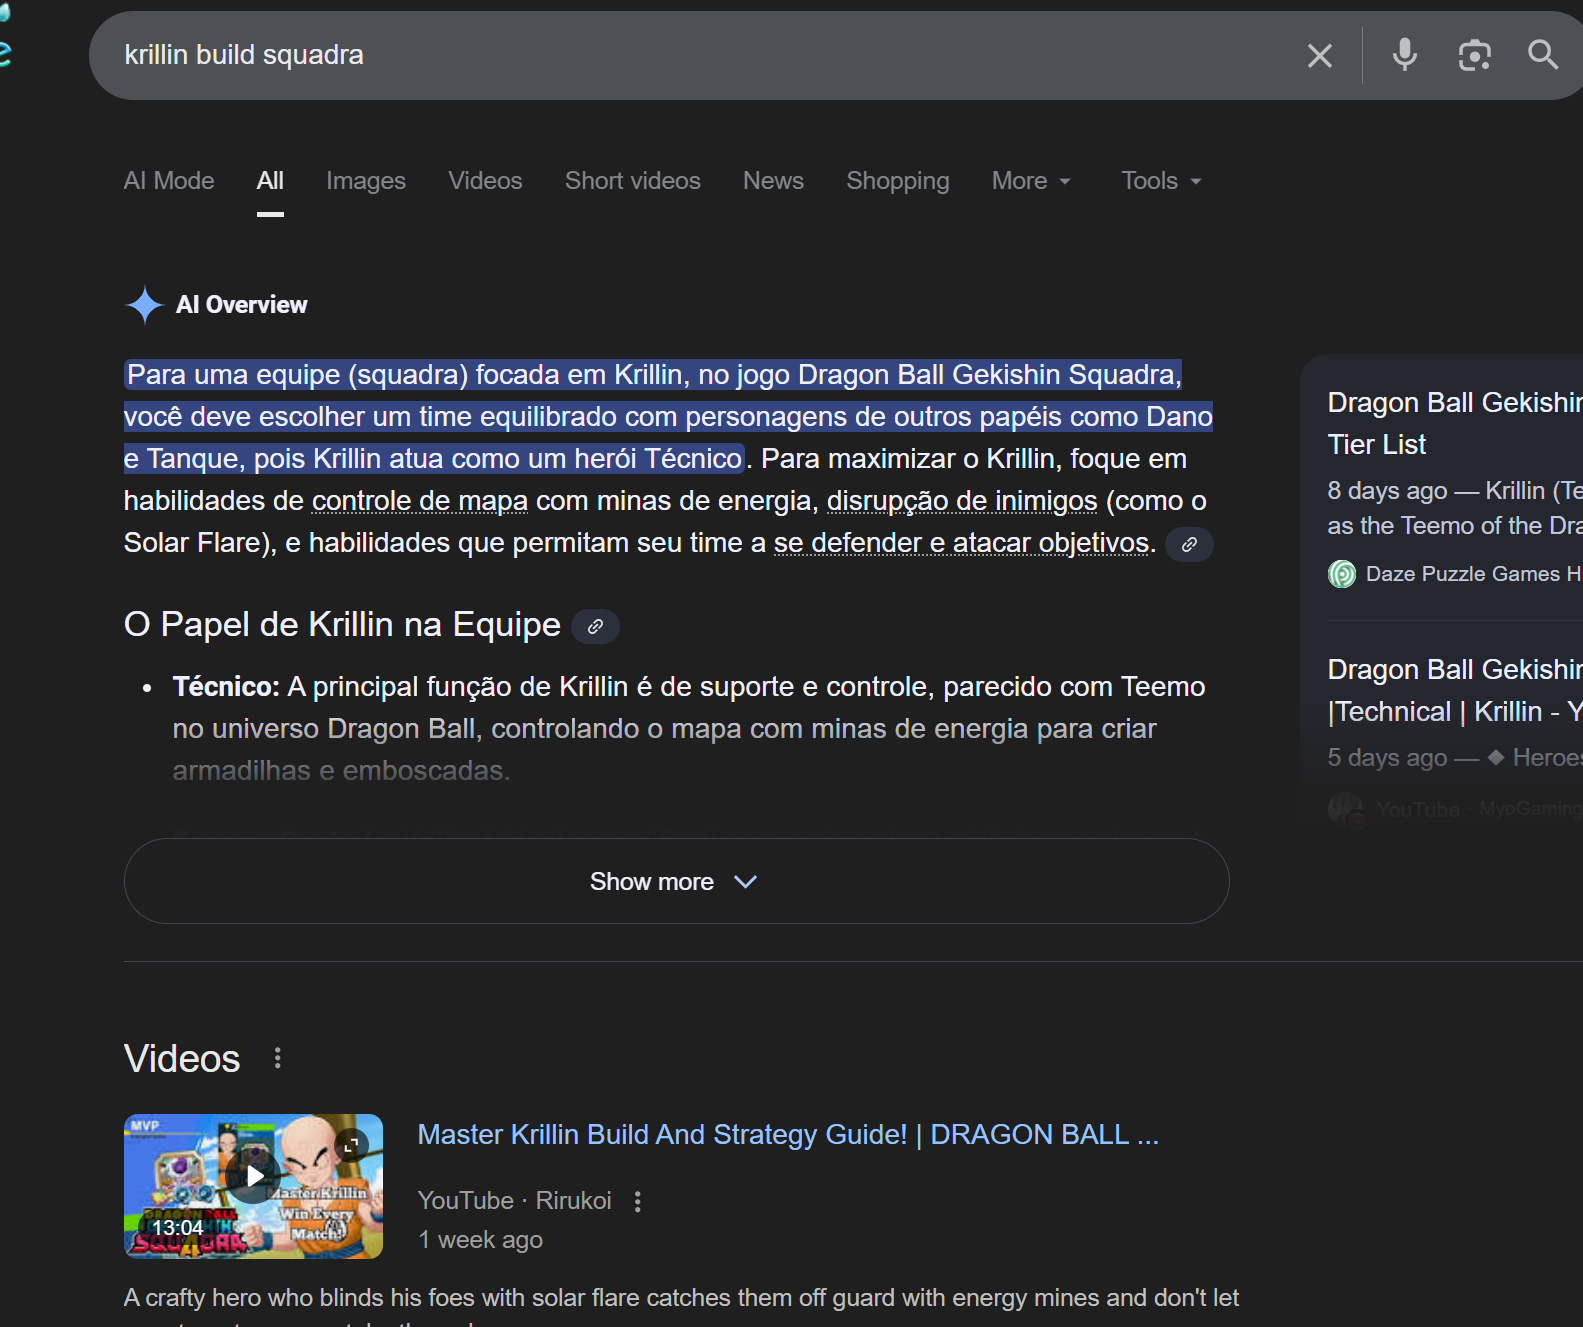Click the 'Técnico:' bullet text
1583x1327 pixels.
click(x=226, y=687)
